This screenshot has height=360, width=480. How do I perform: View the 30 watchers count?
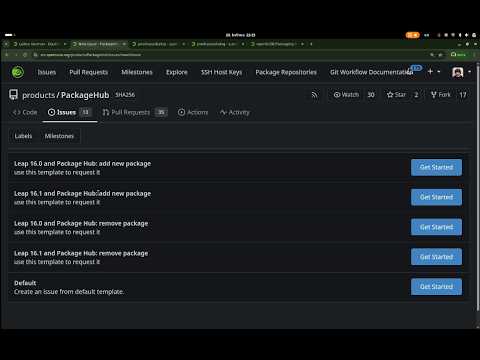371,95
